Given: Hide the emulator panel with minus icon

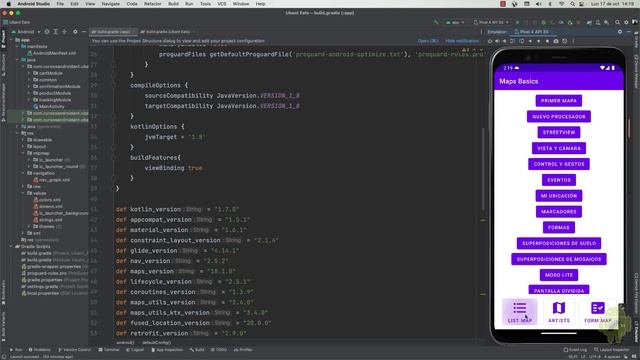Looking at the screenshot, I should coord(629,31).
